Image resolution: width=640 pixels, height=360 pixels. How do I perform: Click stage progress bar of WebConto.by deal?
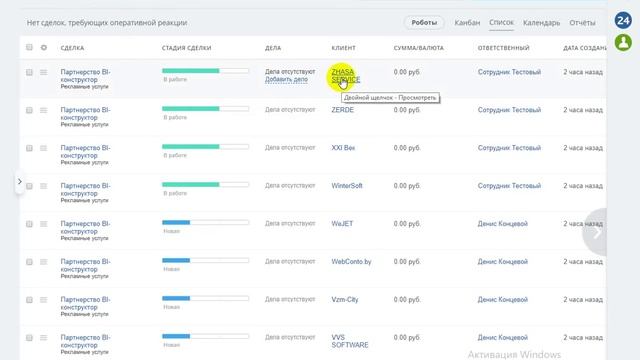(x=205, y=260)
